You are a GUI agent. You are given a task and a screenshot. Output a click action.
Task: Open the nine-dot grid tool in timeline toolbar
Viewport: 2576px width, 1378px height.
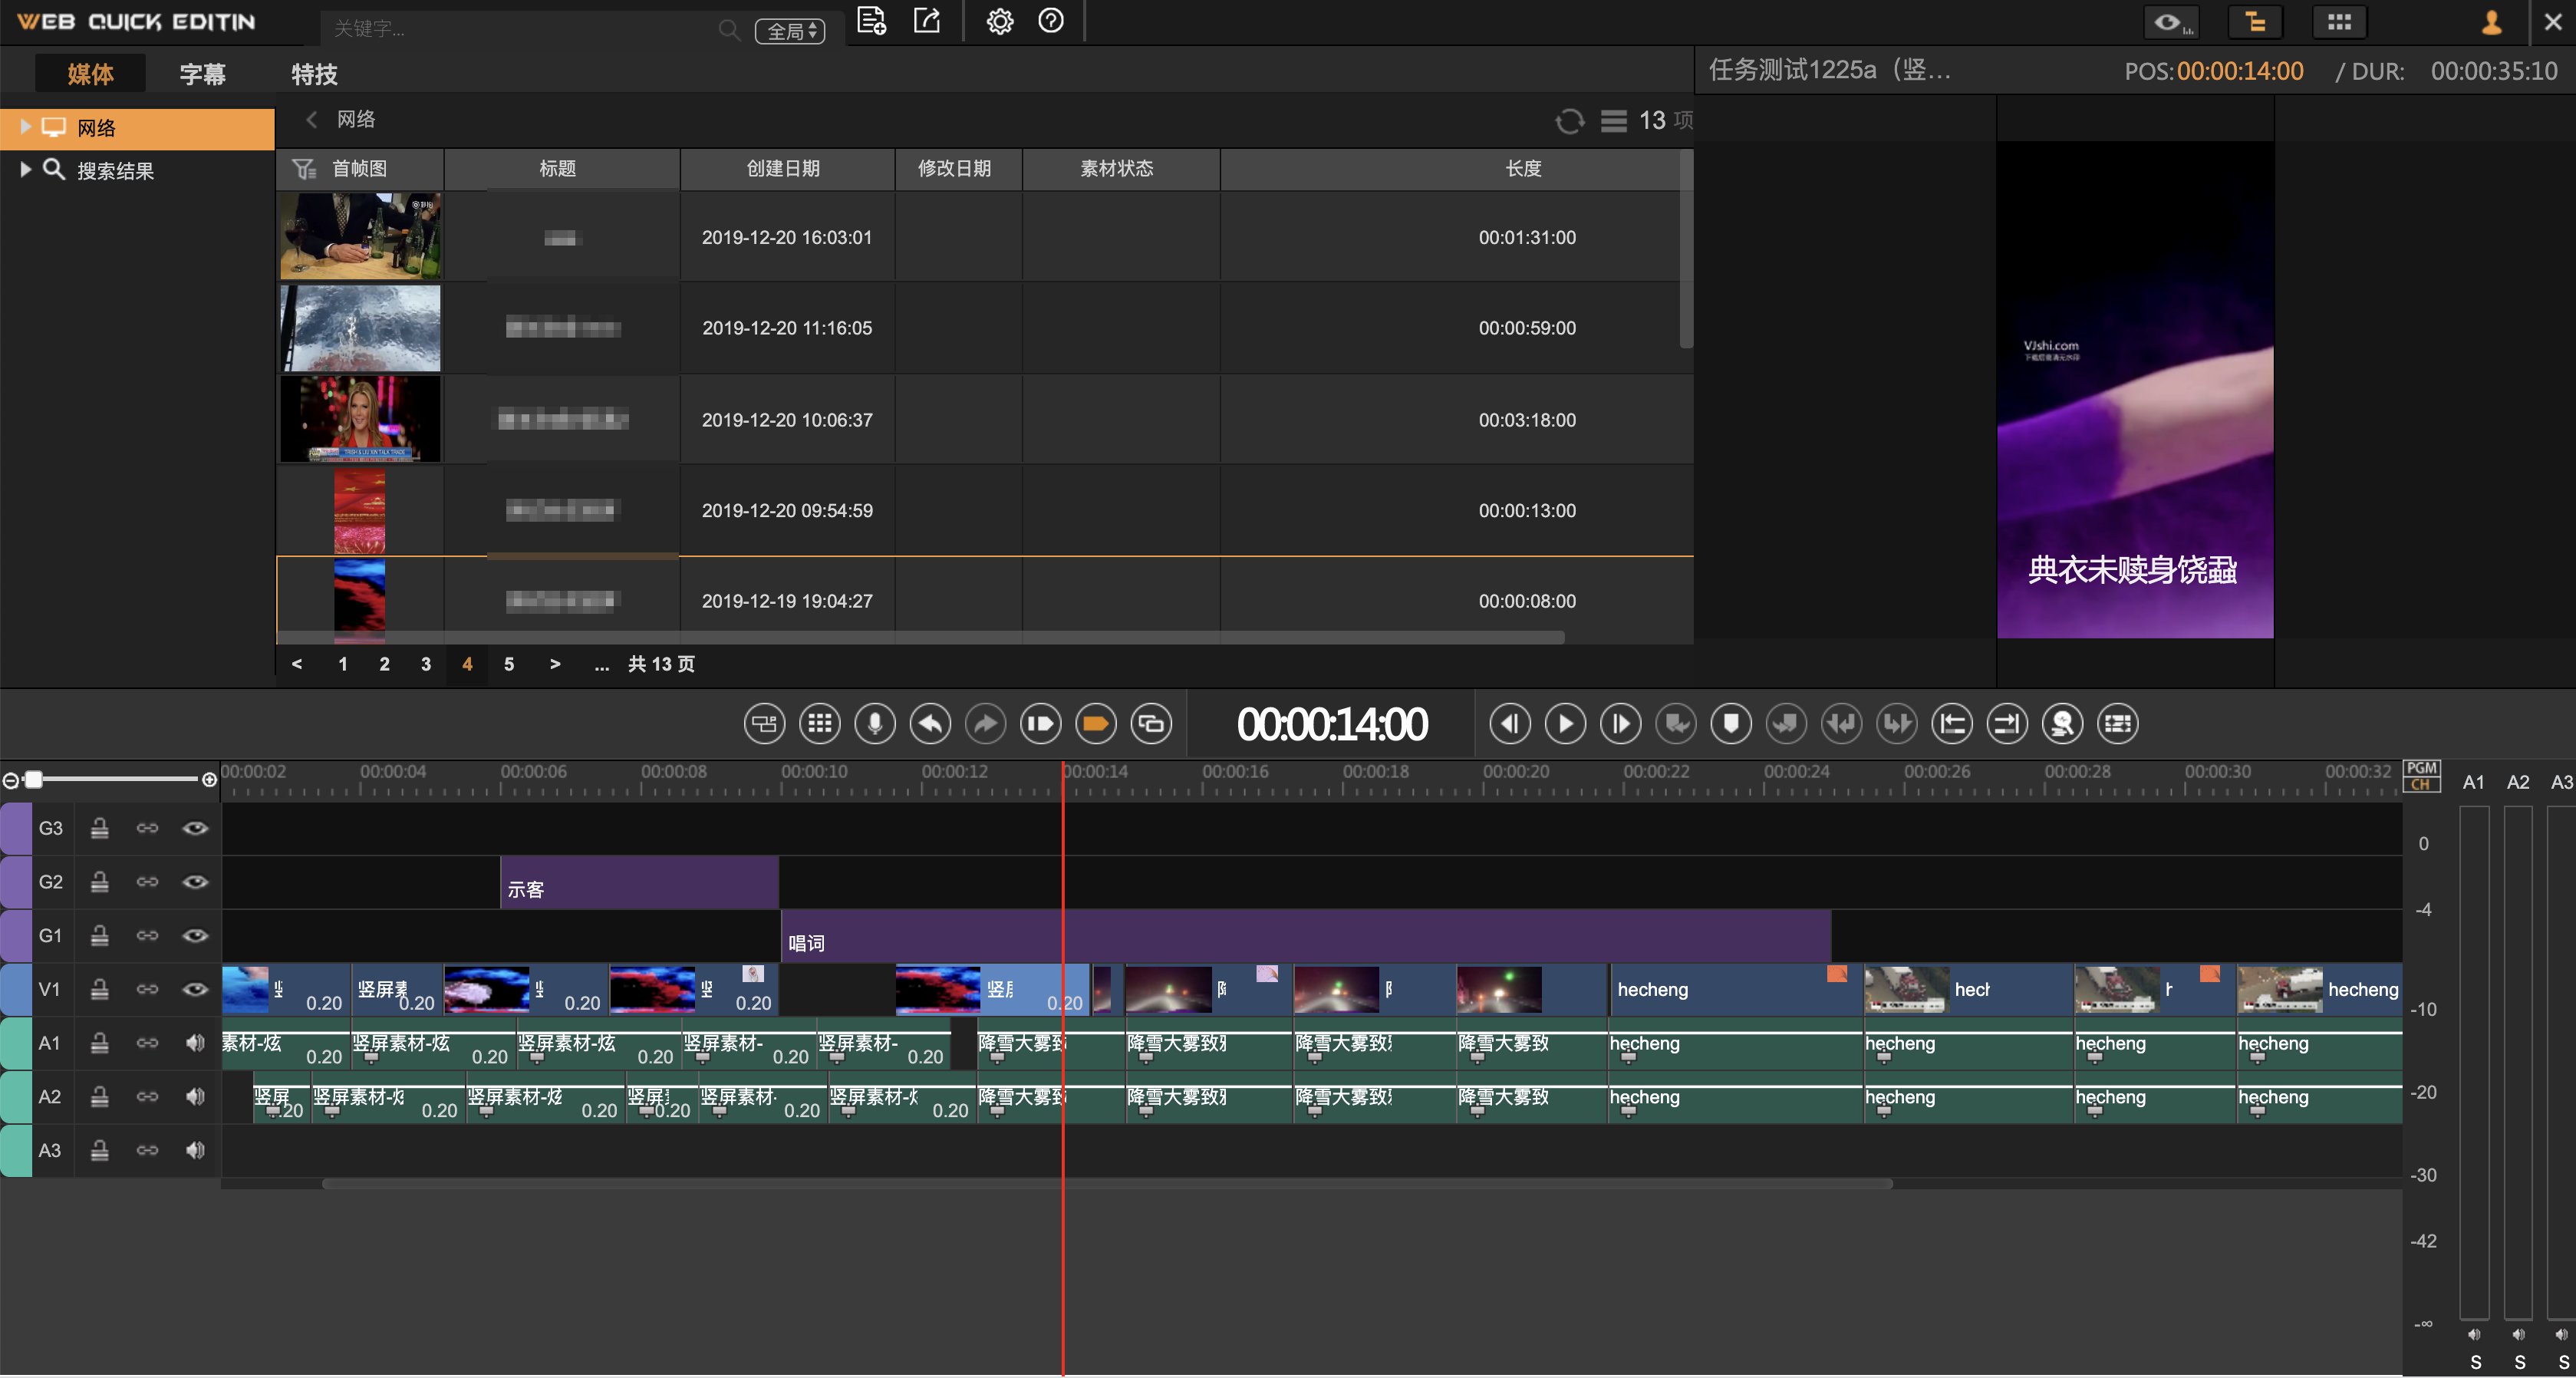pyautogui.click(x=820, y=724)
